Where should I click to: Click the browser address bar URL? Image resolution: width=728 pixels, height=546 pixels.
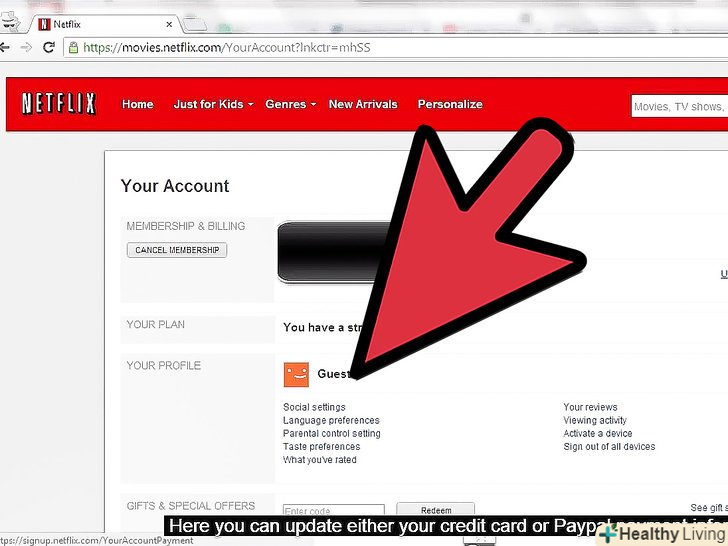coord(227,47)
